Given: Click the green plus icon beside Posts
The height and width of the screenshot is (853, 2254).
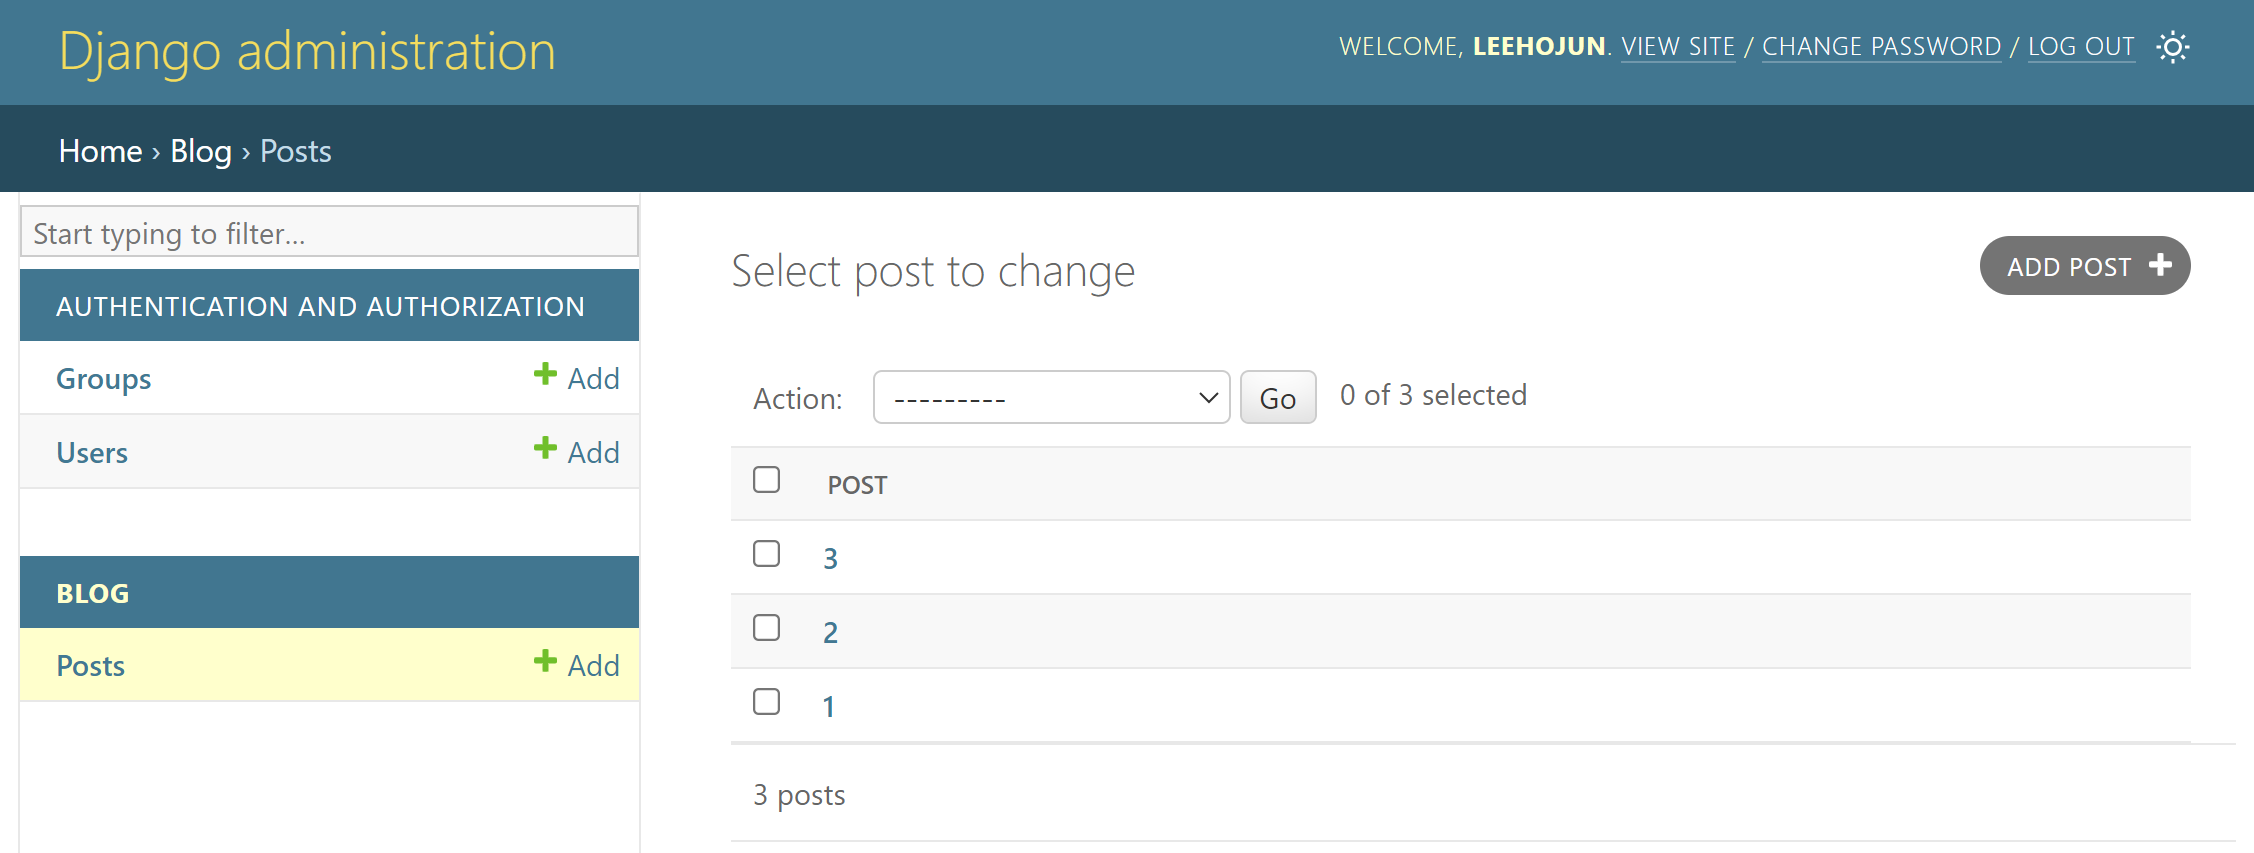Looking at the screenshot, I should tap(545, 661).
